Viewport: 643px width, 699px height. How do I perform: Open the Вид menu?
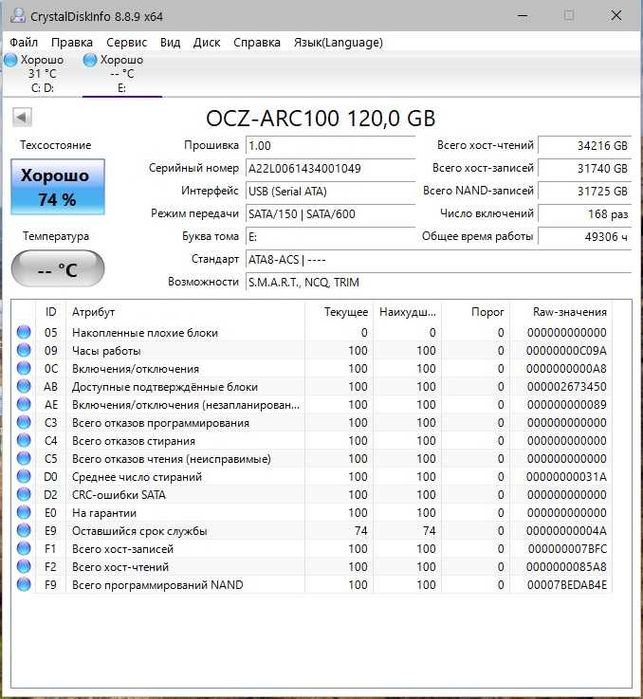pyautogui.click(x=170, y=42)
